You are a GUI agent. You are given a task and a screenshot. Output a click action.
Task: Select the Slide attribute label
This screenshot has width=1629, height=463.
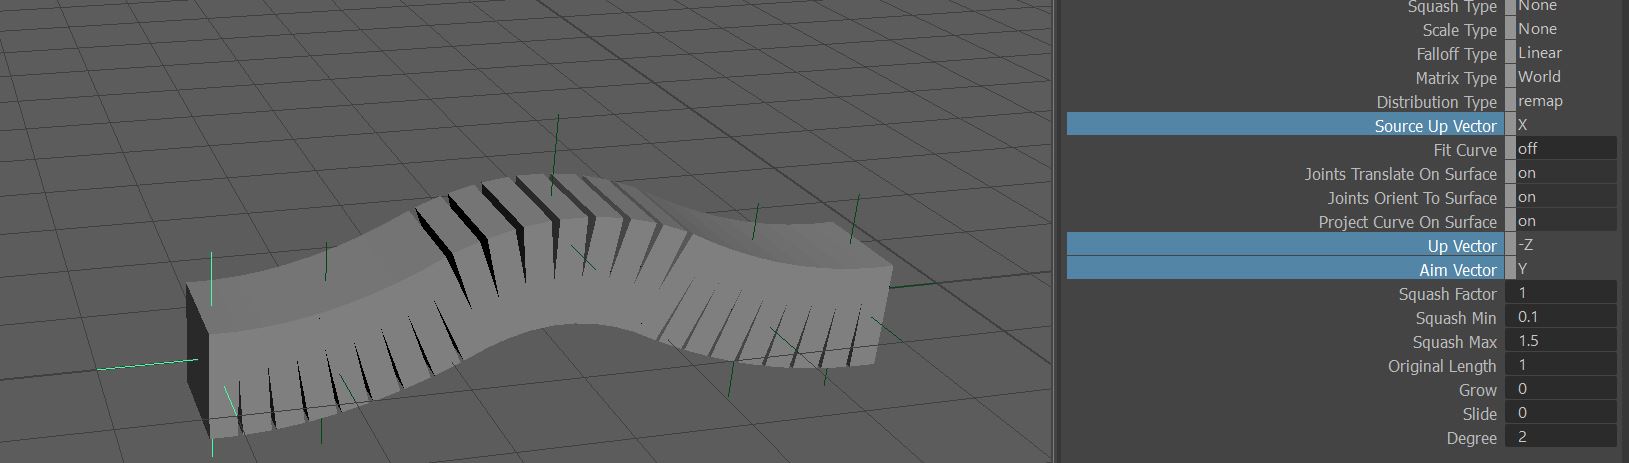click(1479, 414)
